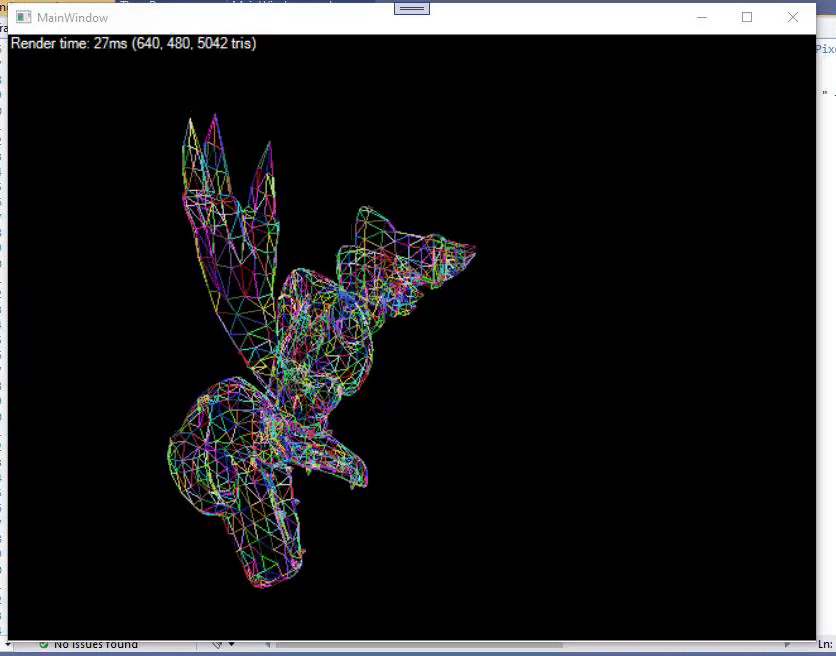This screenshot has width=836, height=656.
Task: Click the horizontal scrollbar in the editor behind
Action: 419,645
